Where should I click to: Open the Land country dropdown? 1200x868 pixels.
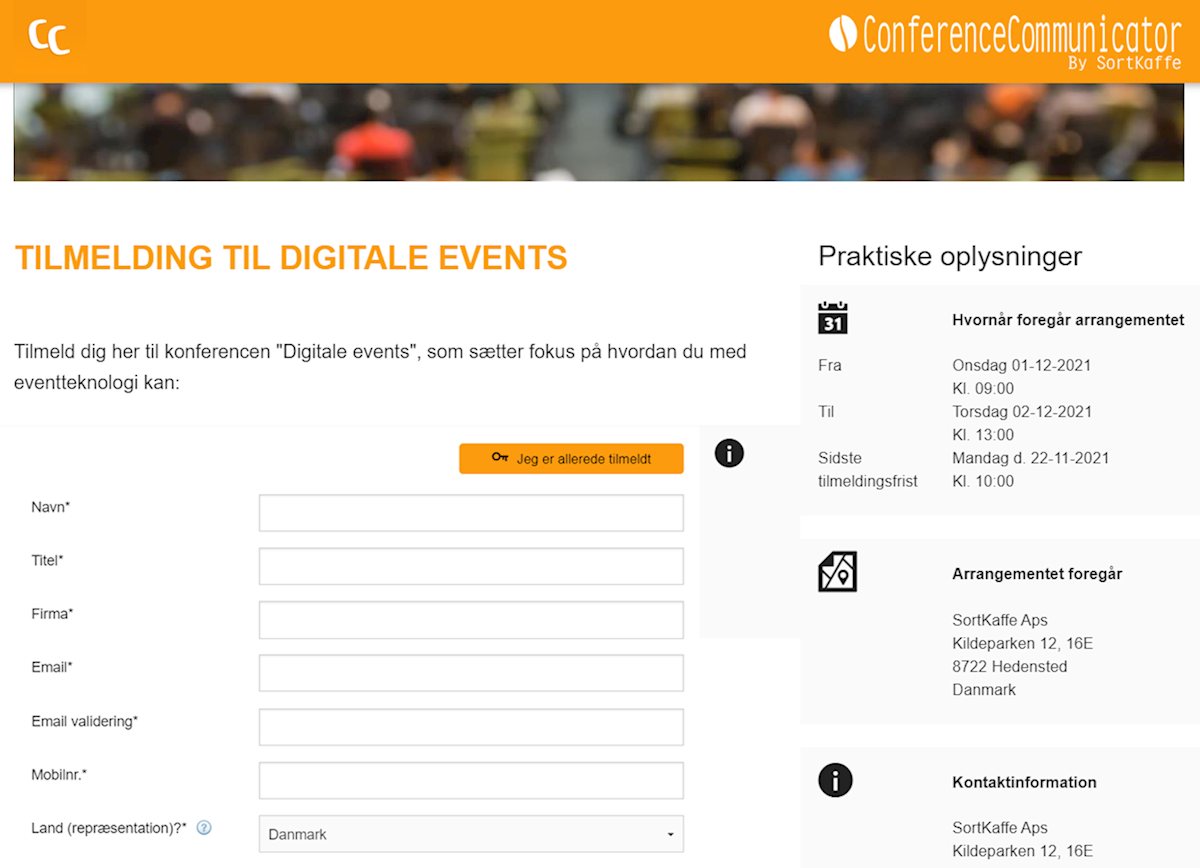pyautogui.click(x=471, y=834)
